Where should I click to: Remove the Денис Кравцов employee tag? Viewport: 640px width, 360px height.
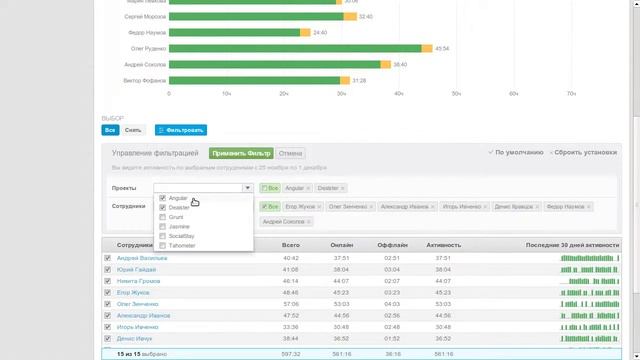point(537,207)
